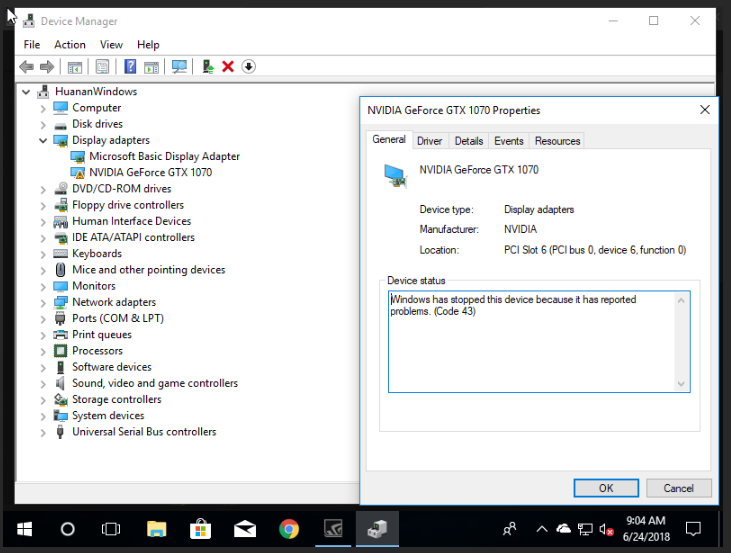Collapse the Display adapters category
This screenshot has width=731, height=553.
pos(43,140)
